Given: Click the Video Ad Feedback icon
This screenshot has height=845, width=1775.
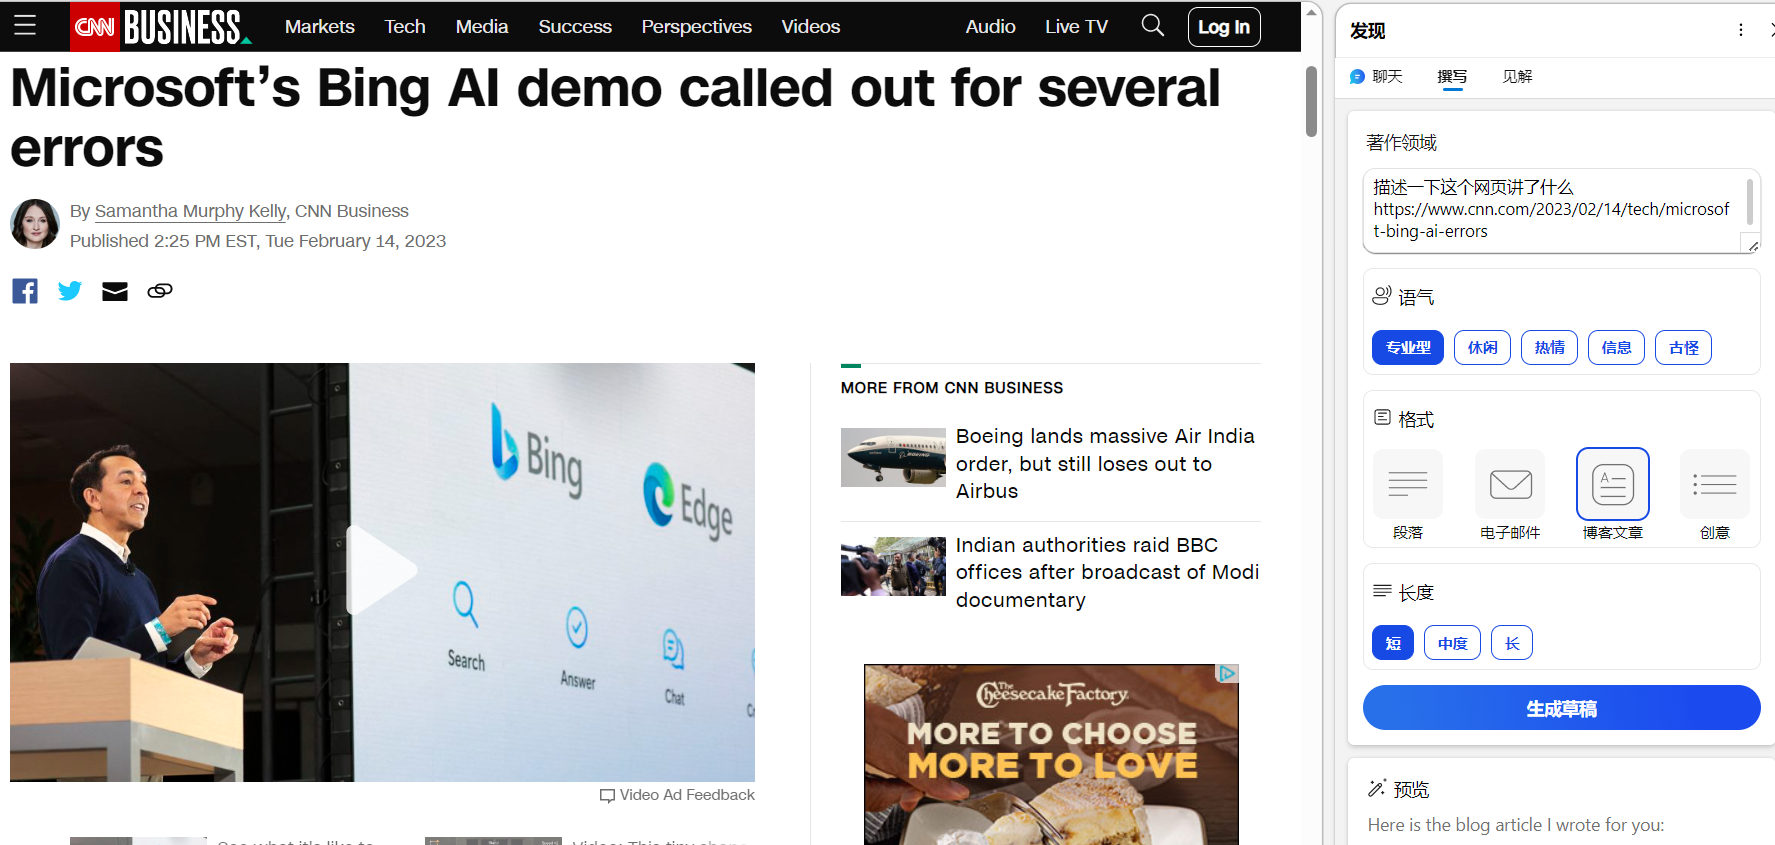Looking at the screenshot, I should pyautogui.click(x=607, y=796).
